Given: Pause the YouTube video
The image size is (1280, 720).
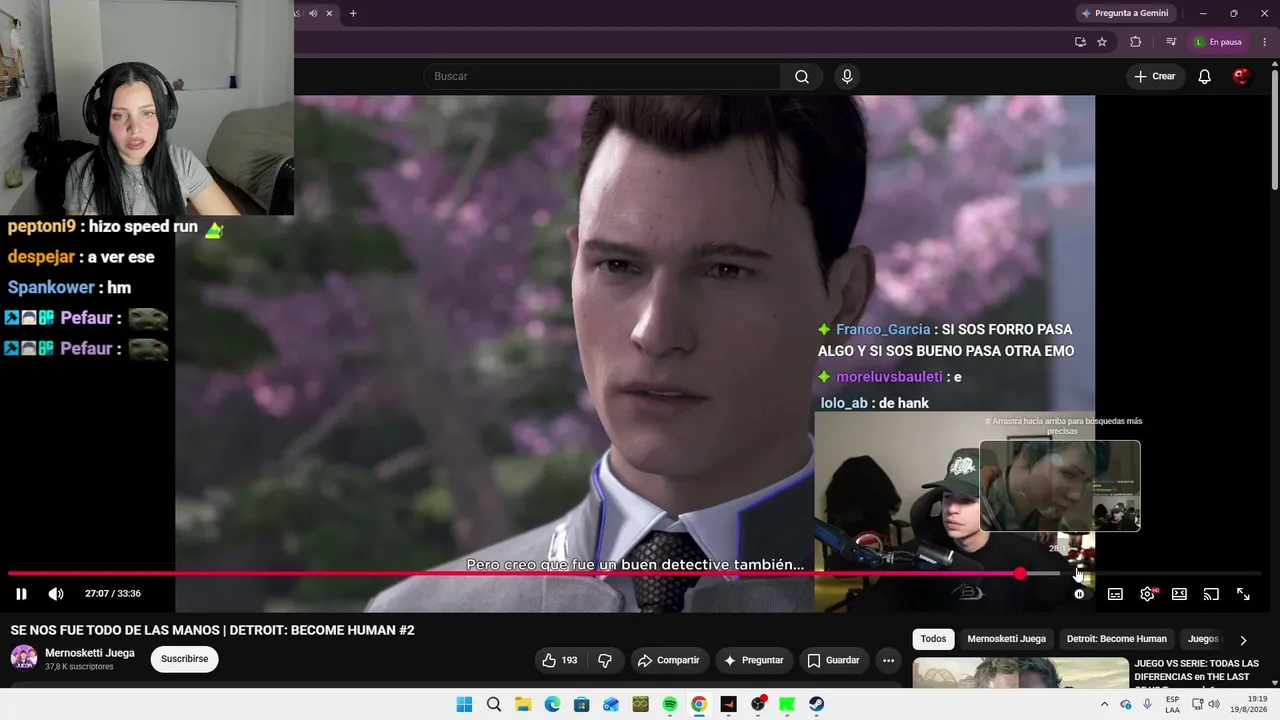Looking at the screenshot, I should (x=21, y=594).
